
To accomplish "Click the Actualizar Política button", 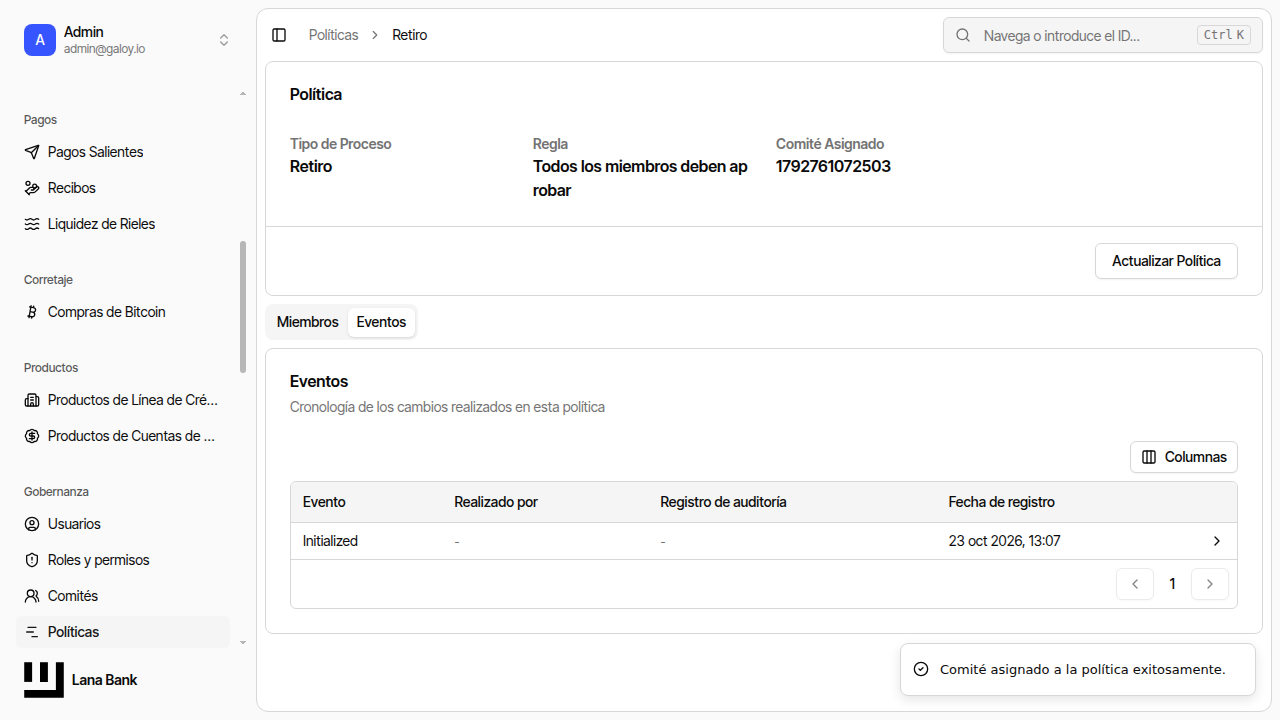I will [x=1166, y=261].
